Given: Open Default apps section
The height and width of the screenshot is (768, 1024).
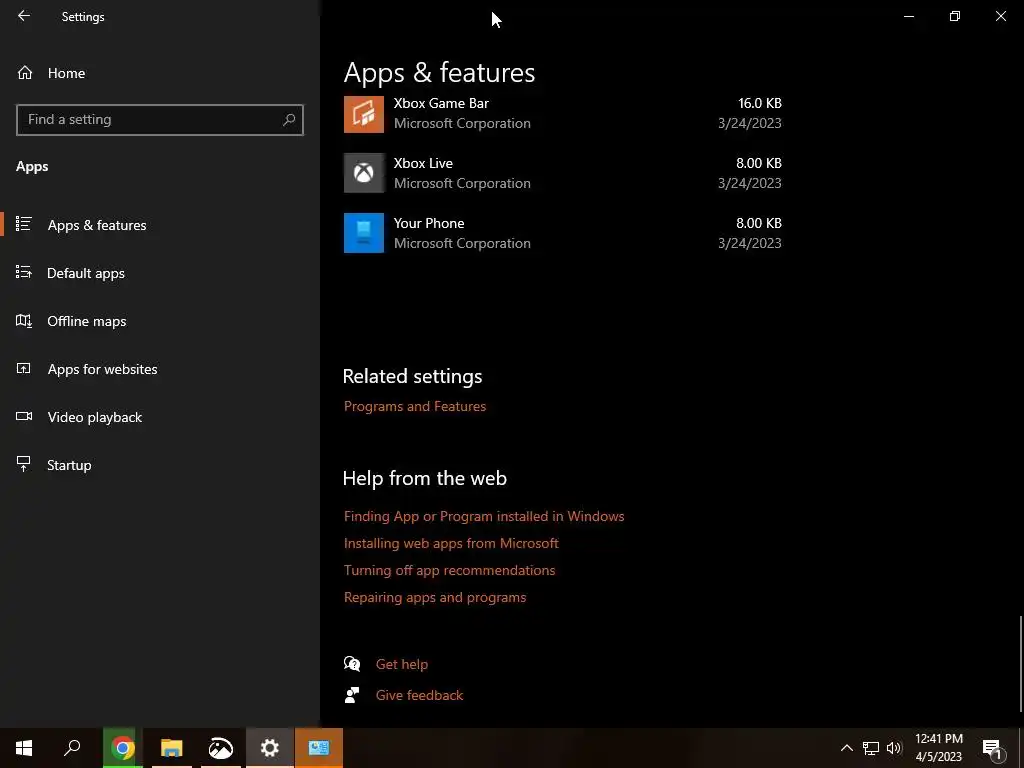Looking at the screenshot, I should click(x=86, y=273).
